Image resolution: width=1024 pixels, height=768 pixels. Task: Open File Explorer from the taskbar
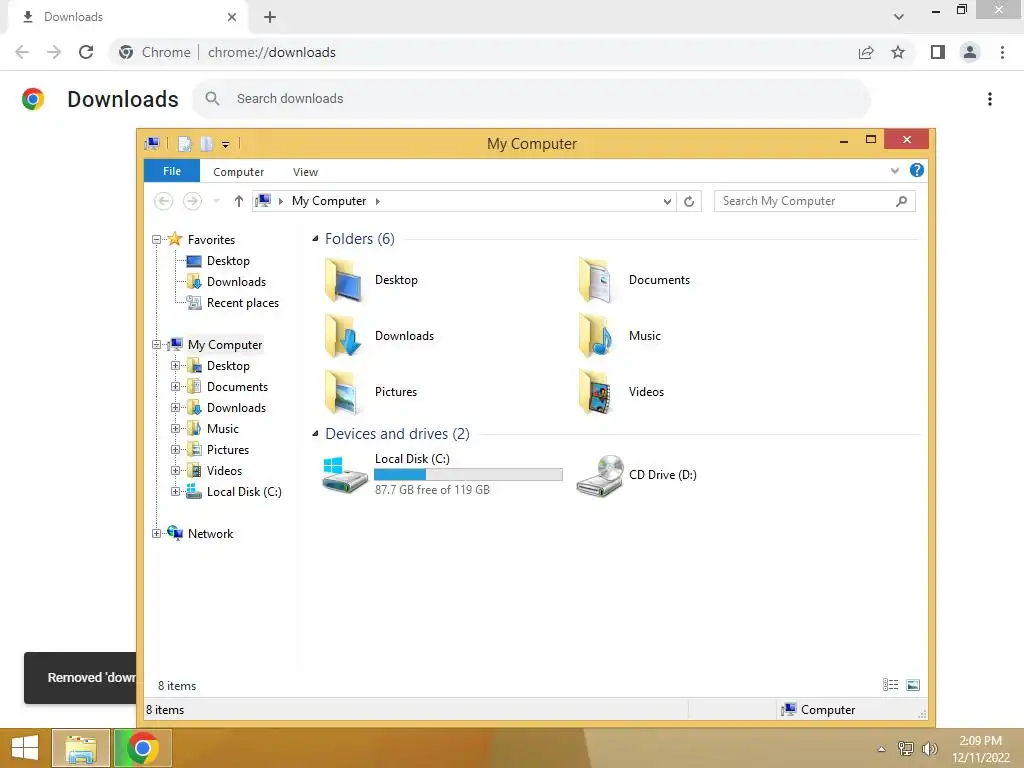click(x=81, y=748)
